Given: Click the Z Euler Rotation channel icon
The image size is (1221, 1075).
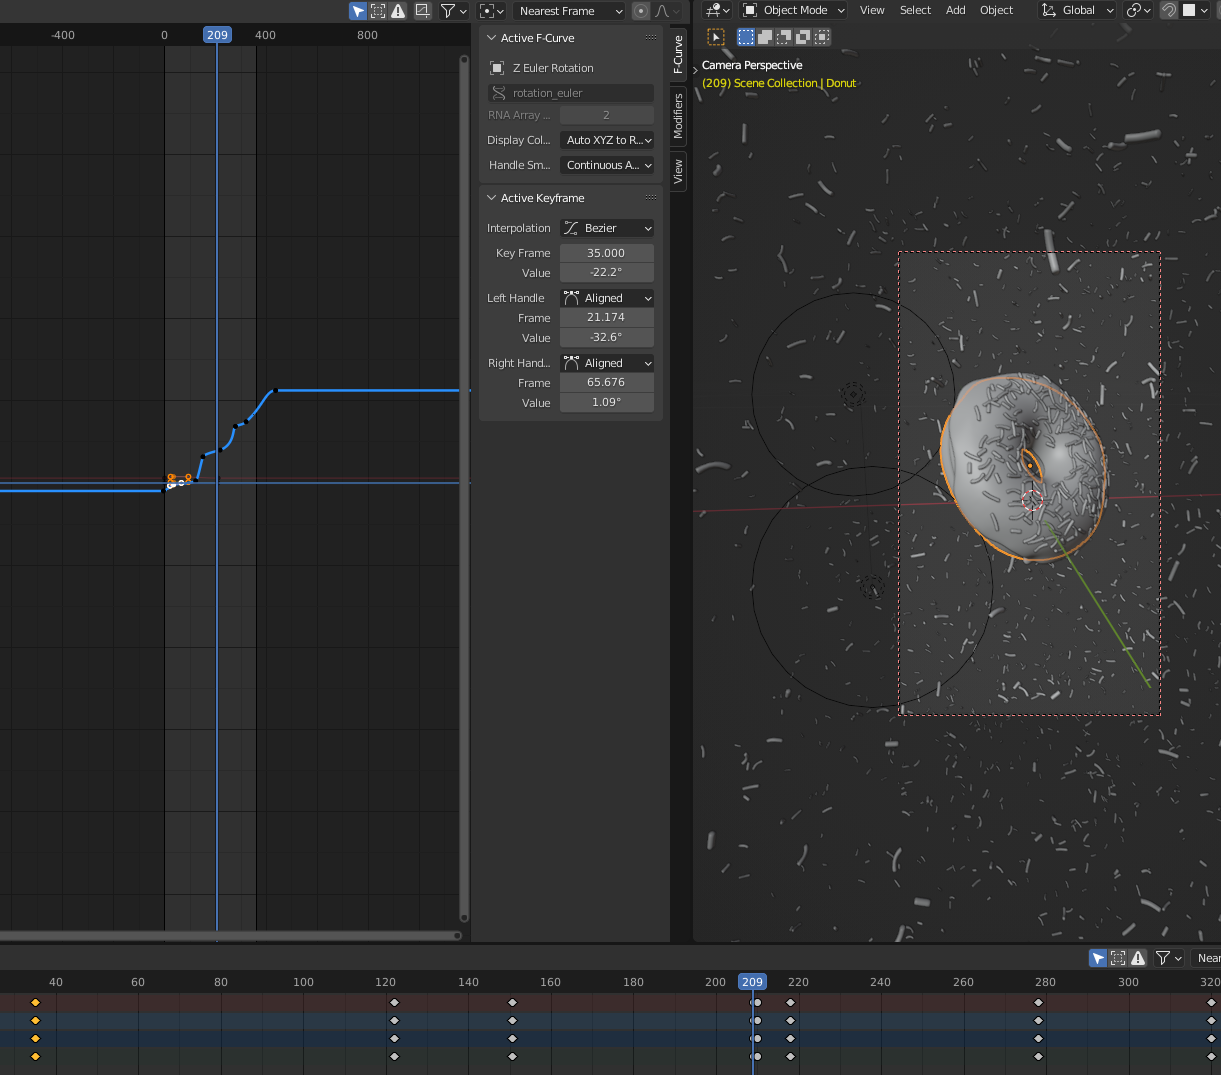Looking at the screenshot, I should (x=497, y=68).
